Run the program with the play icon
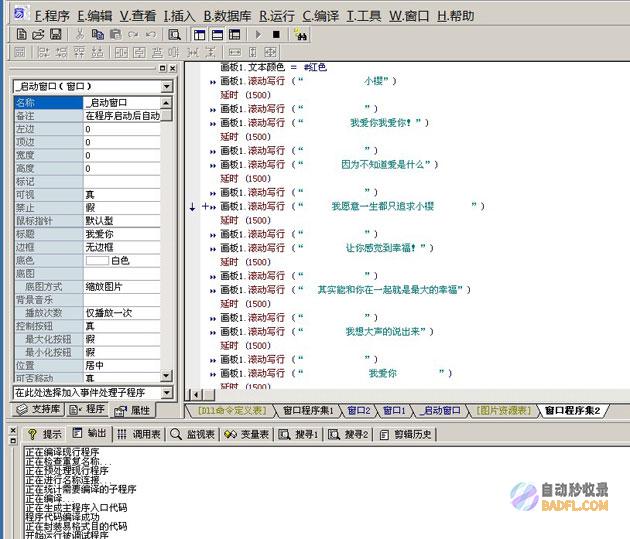 point(258,35)
